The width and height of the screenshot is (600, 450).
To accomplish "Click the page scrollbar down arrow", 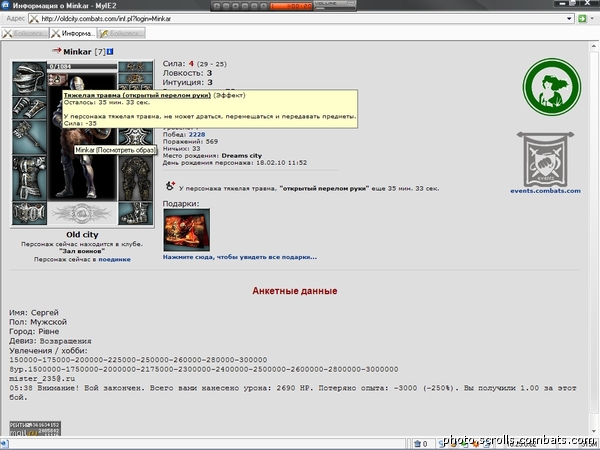I will [593, 431].
